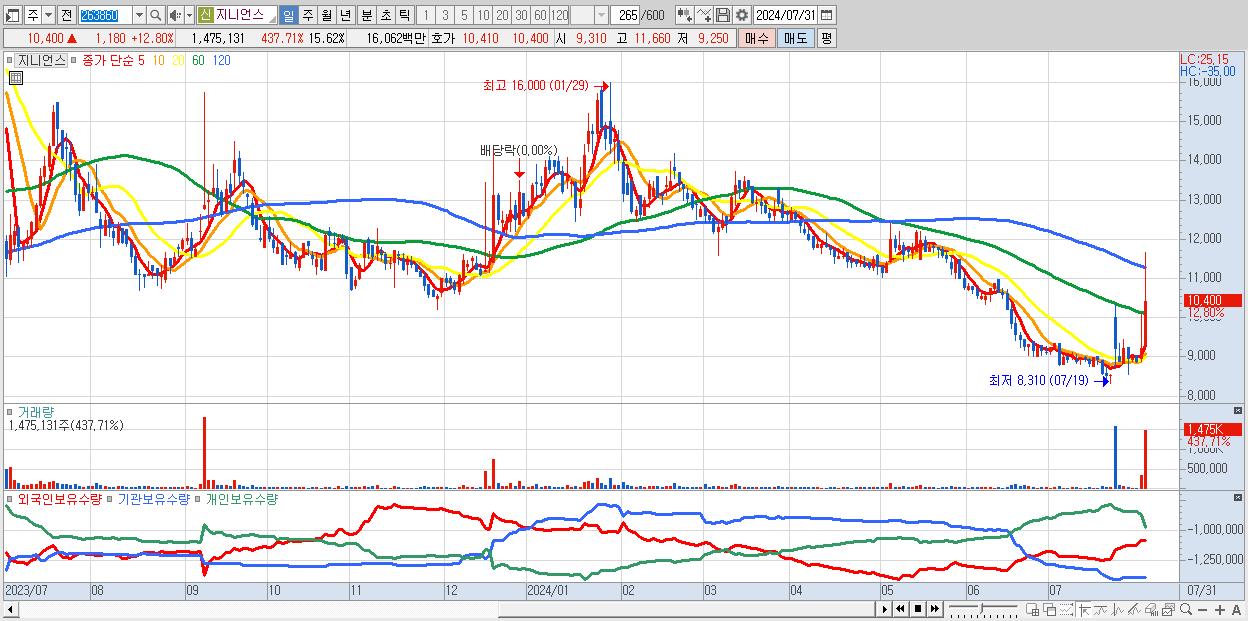Image resolution: width=1248 pixels, height=621 pixels.
Task: Click the plus zoom-in icon at bottom
Action: 1220,609
